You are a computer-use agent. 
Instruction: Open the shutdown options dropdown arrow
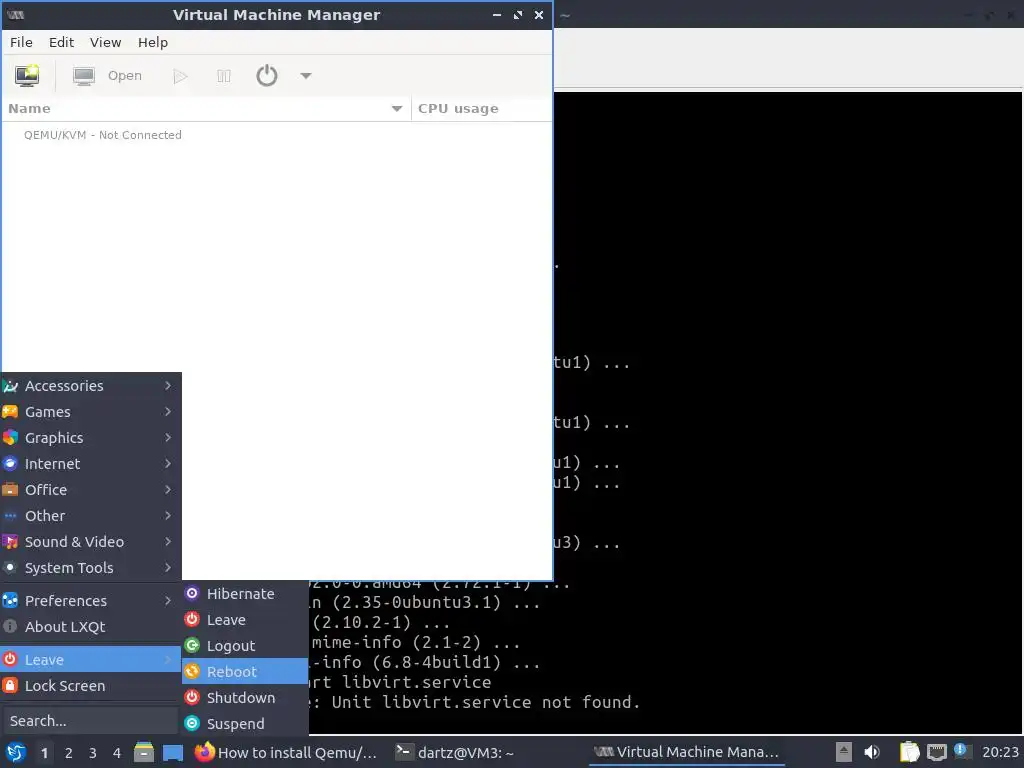pos(306,76)
